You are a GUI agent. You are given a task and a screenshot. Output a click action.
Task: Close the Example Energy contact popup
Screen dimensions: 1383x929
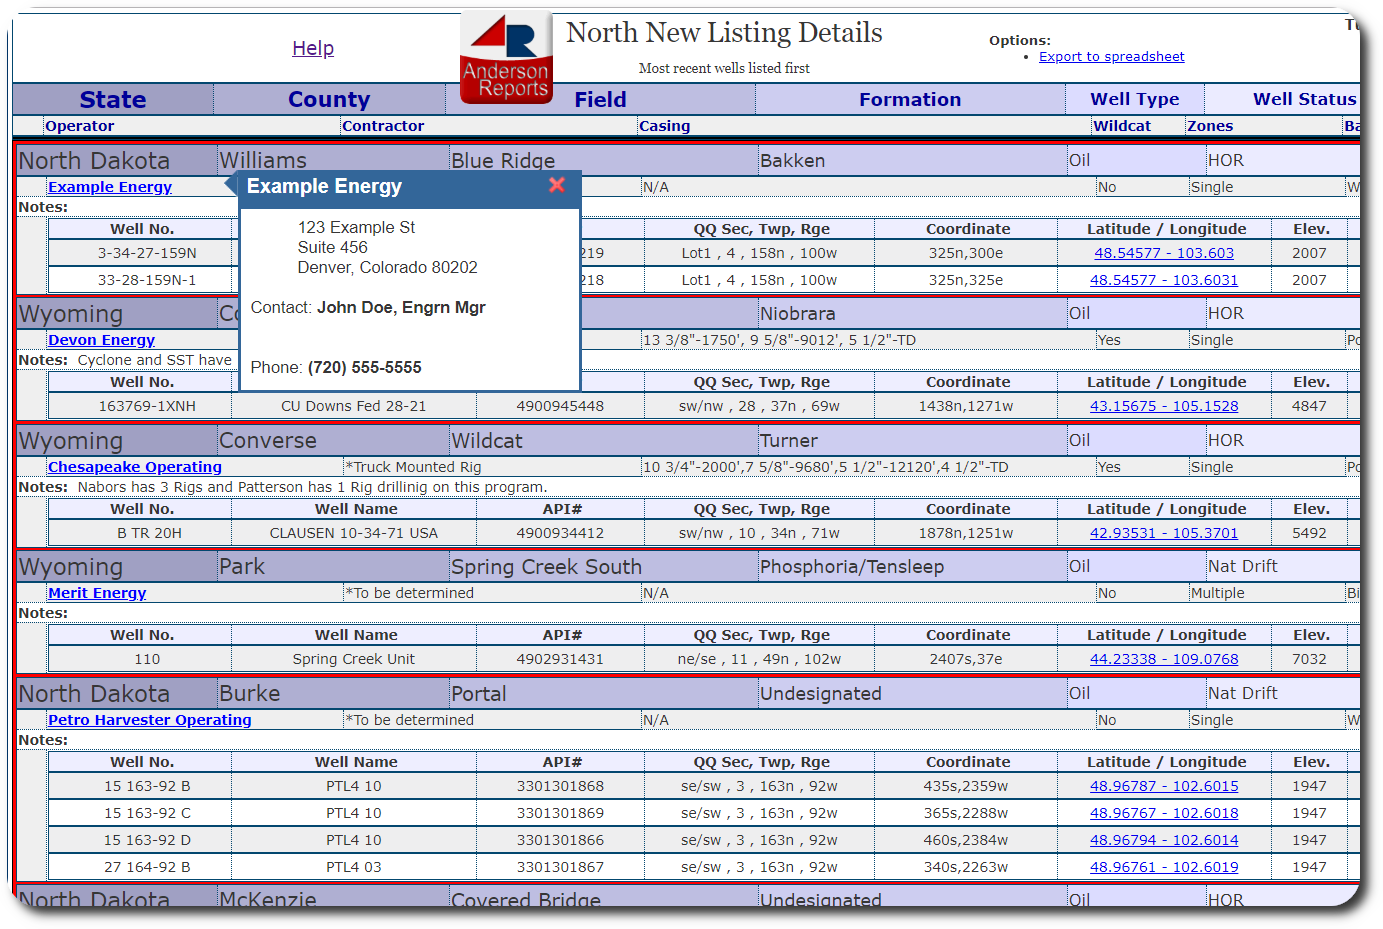tap(557, 185)
